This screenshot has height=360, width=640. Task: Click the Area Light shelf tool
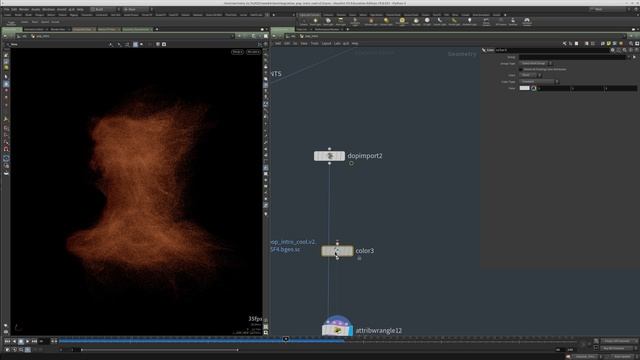click(340, 22)
